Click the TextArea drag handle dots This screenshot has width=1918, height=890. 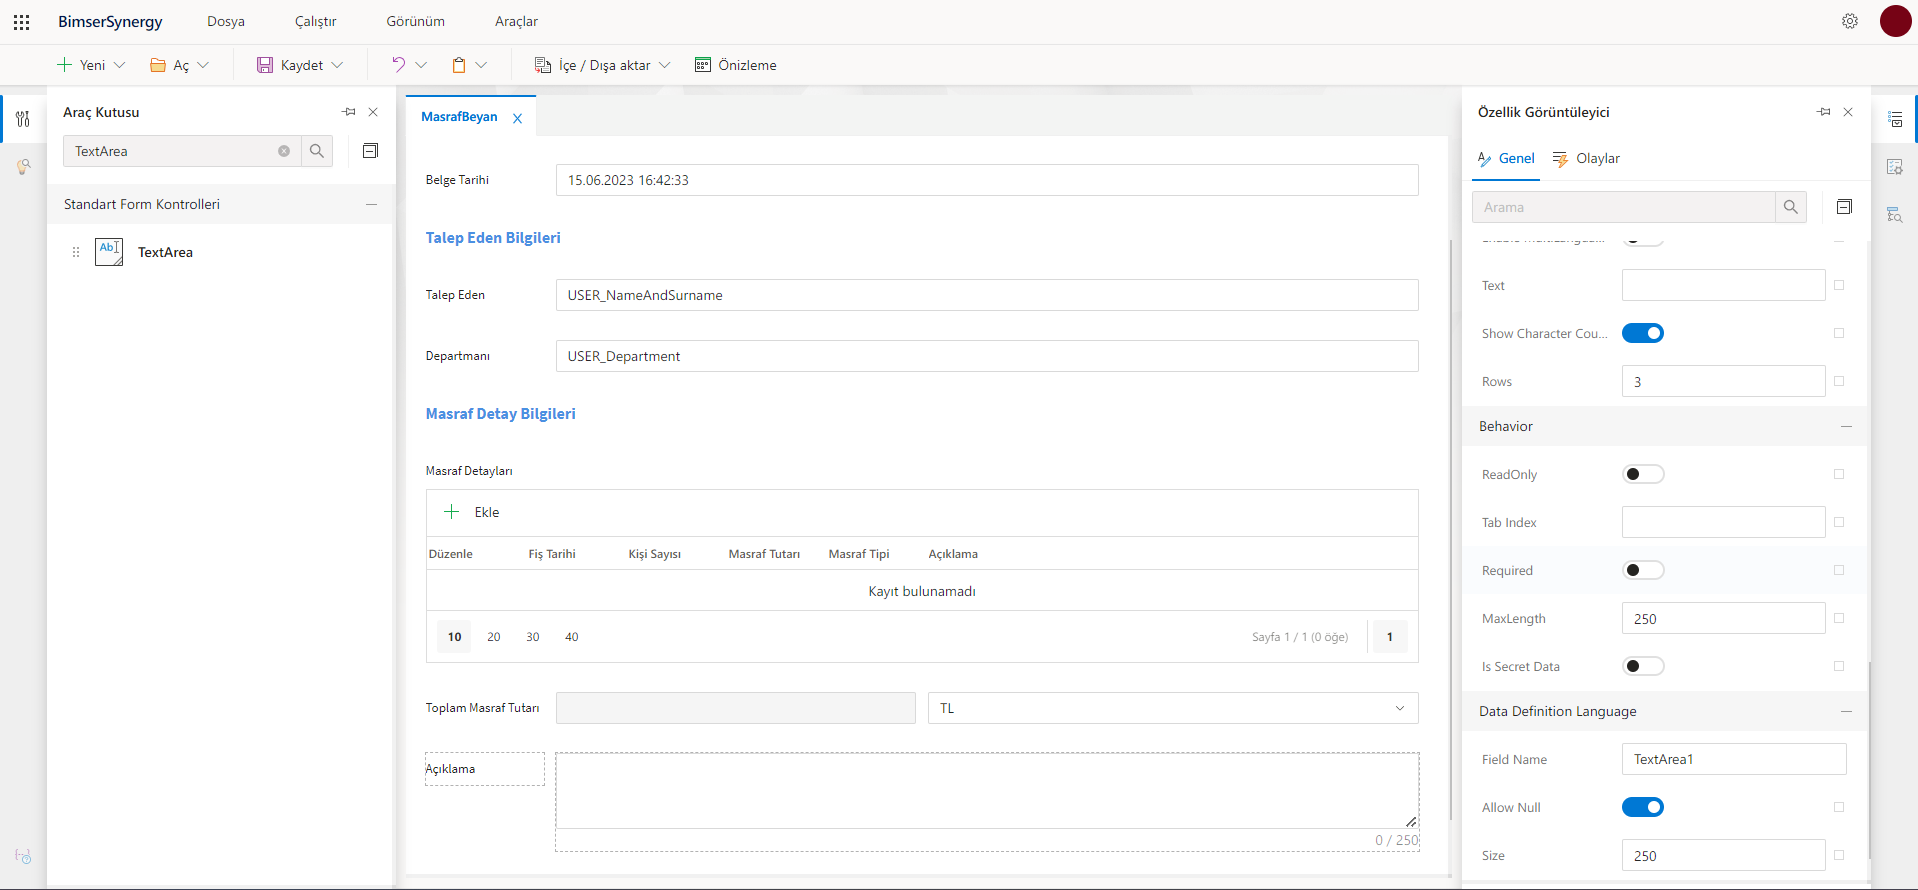76,252
